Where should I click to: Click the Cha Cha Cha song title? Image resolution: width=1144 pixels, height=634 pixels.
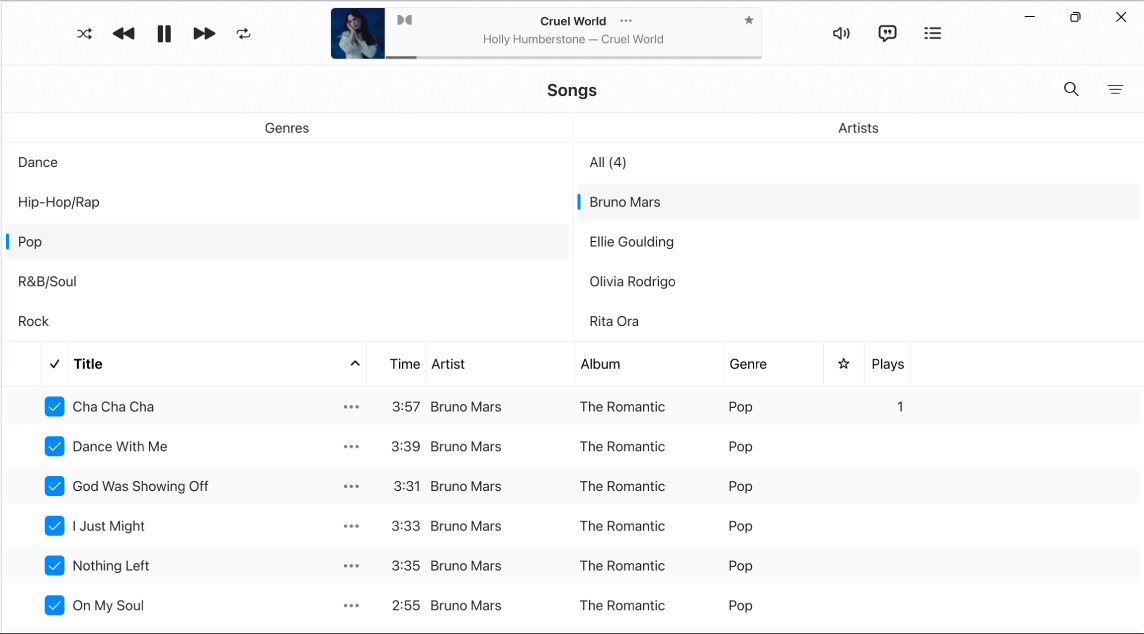113,407
